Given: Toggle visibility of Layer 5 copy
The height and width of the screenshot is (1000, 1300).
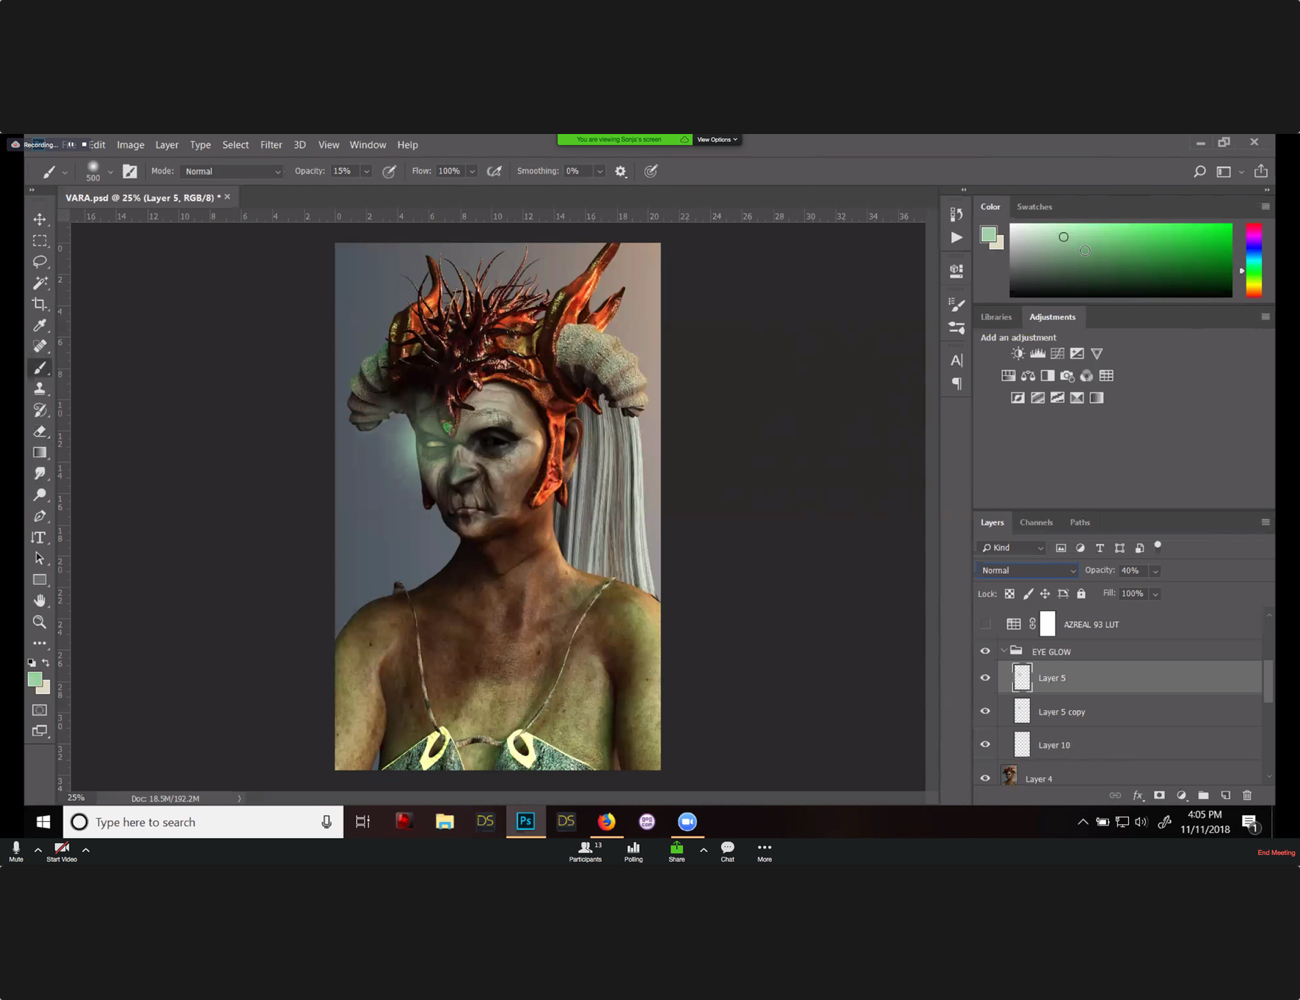Looking at the screenshot, I should coord(985,711).
